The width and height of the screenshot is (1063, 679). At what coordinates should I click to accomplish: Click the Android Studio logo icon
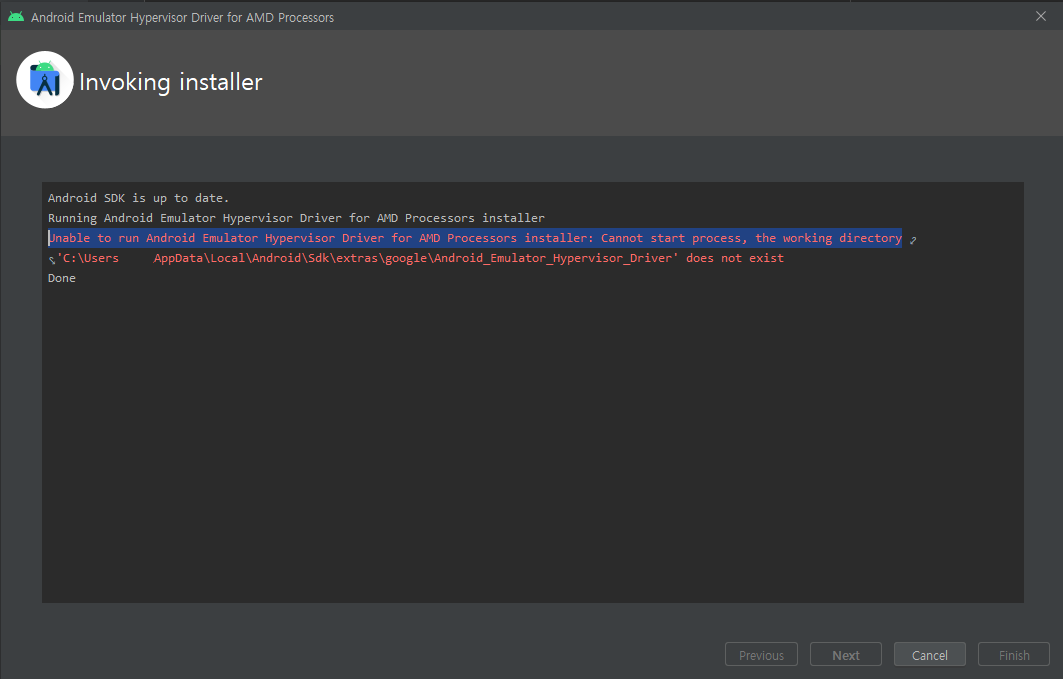click(45, 80)
